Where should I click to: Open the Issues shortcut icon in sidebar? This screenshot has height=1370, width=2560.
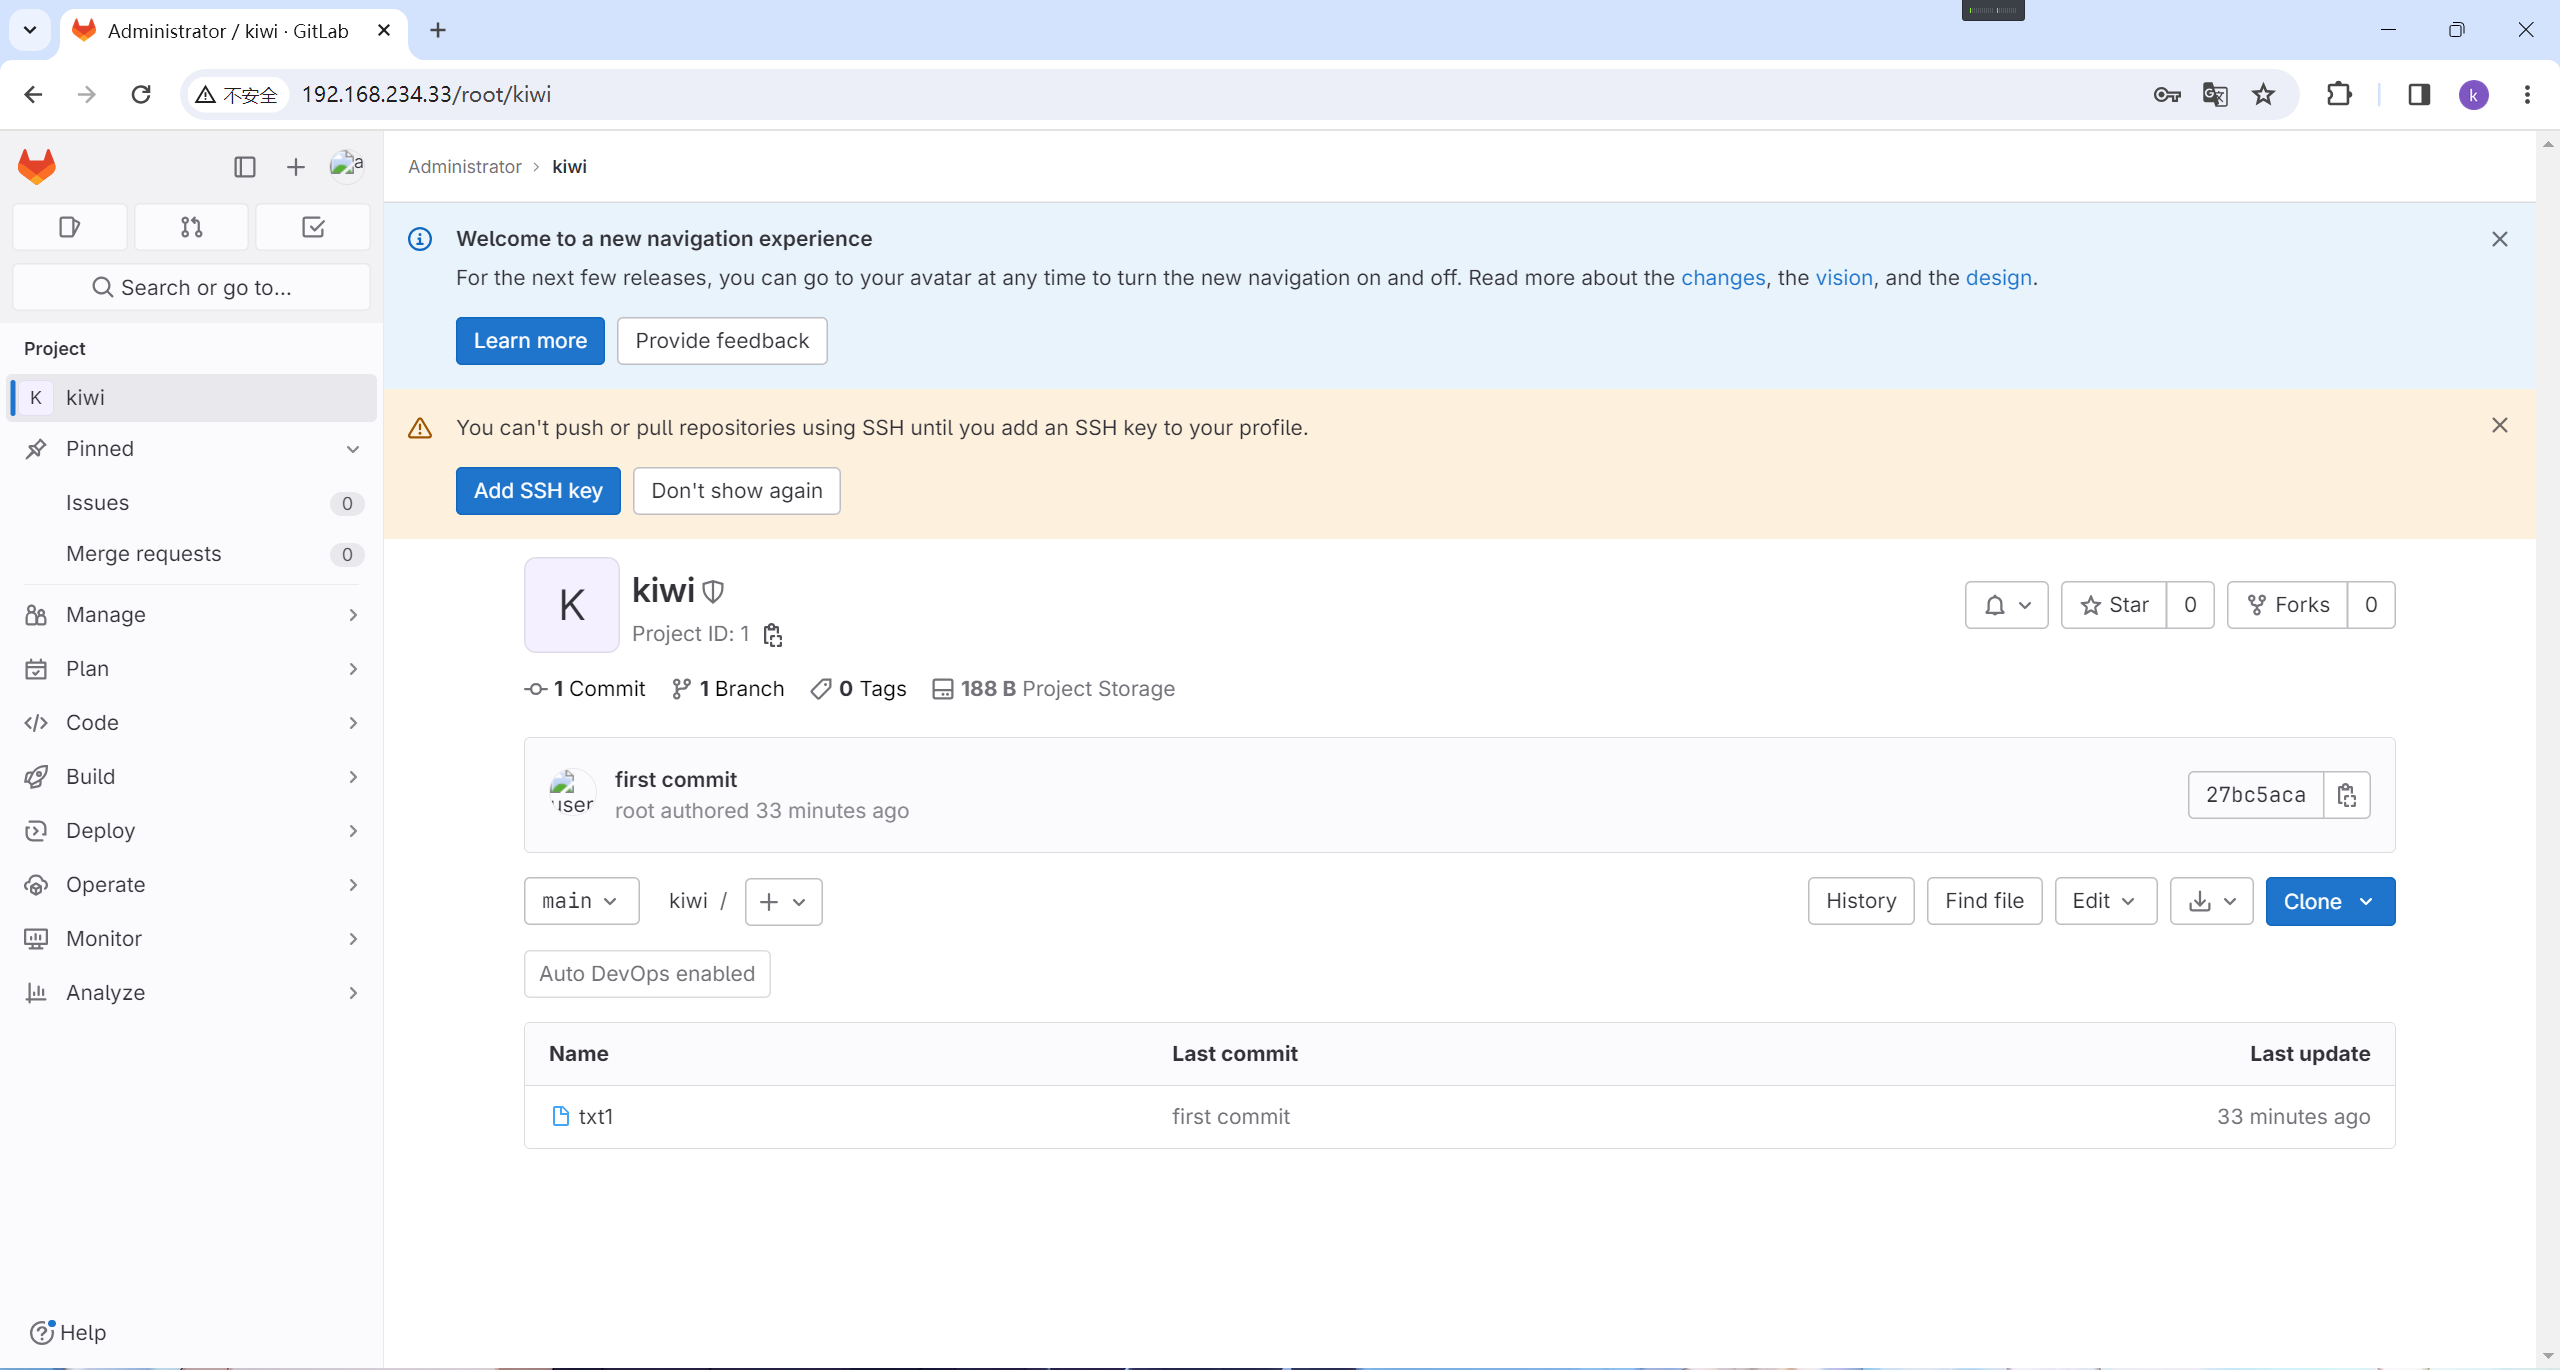[69, 227]
